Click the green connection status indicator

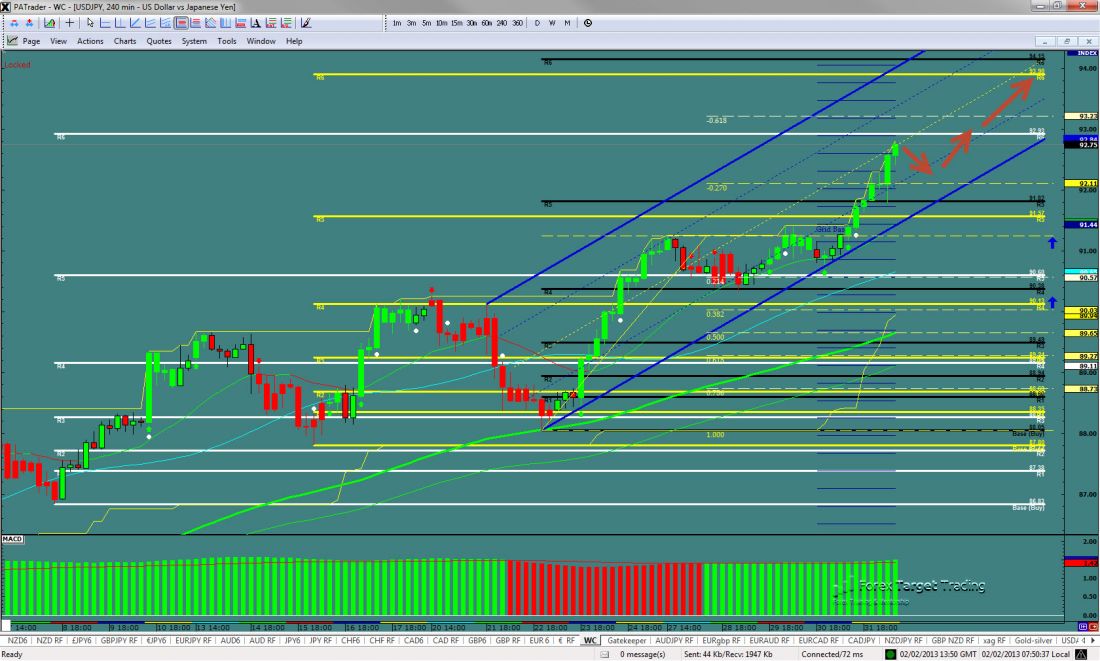[x=889, y=654]
